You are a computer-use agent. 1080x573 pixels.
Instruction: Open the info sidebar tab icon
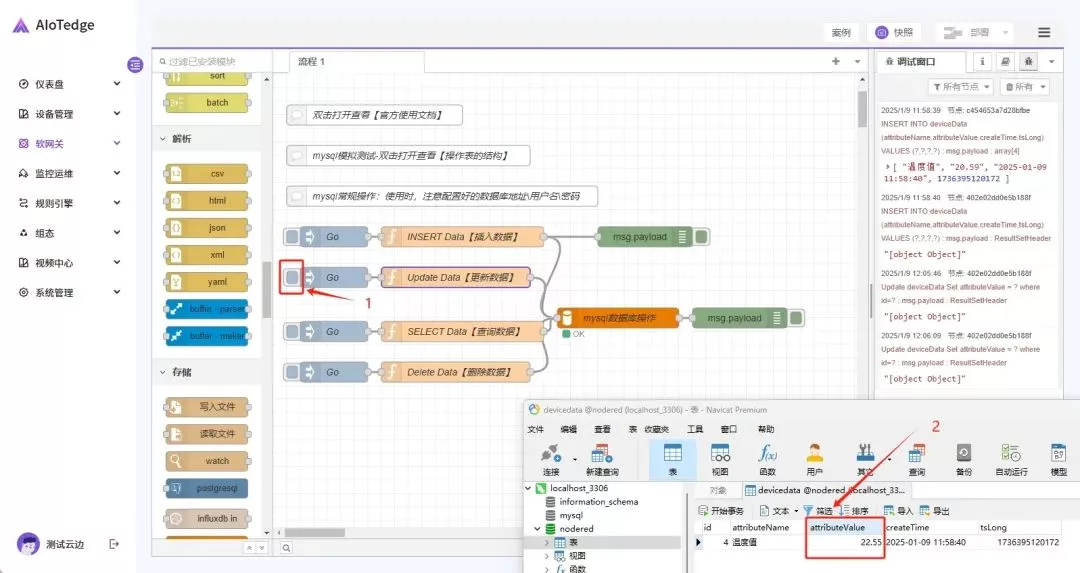[x=982, y=62]
